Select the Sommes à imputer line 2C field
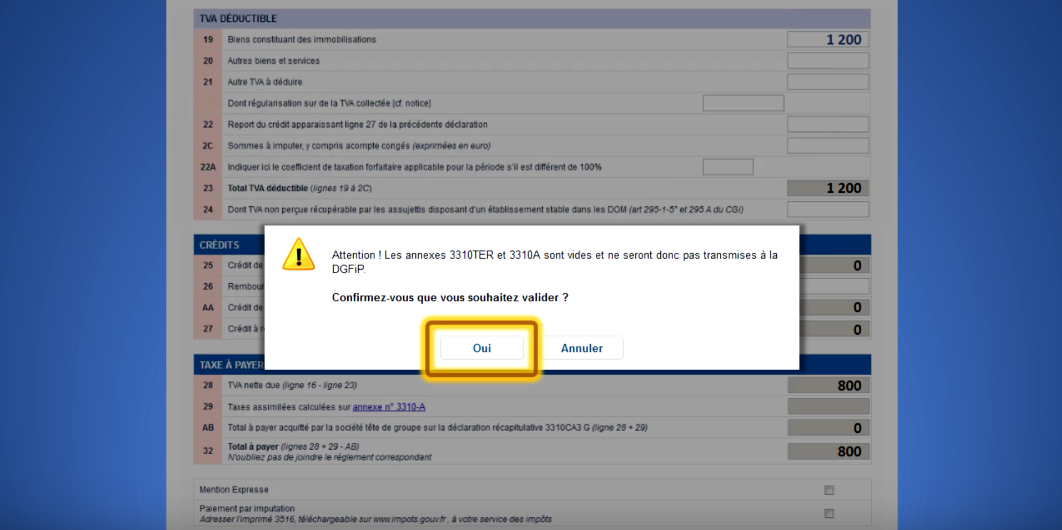The image size is (1062, 530). point(827,146)
